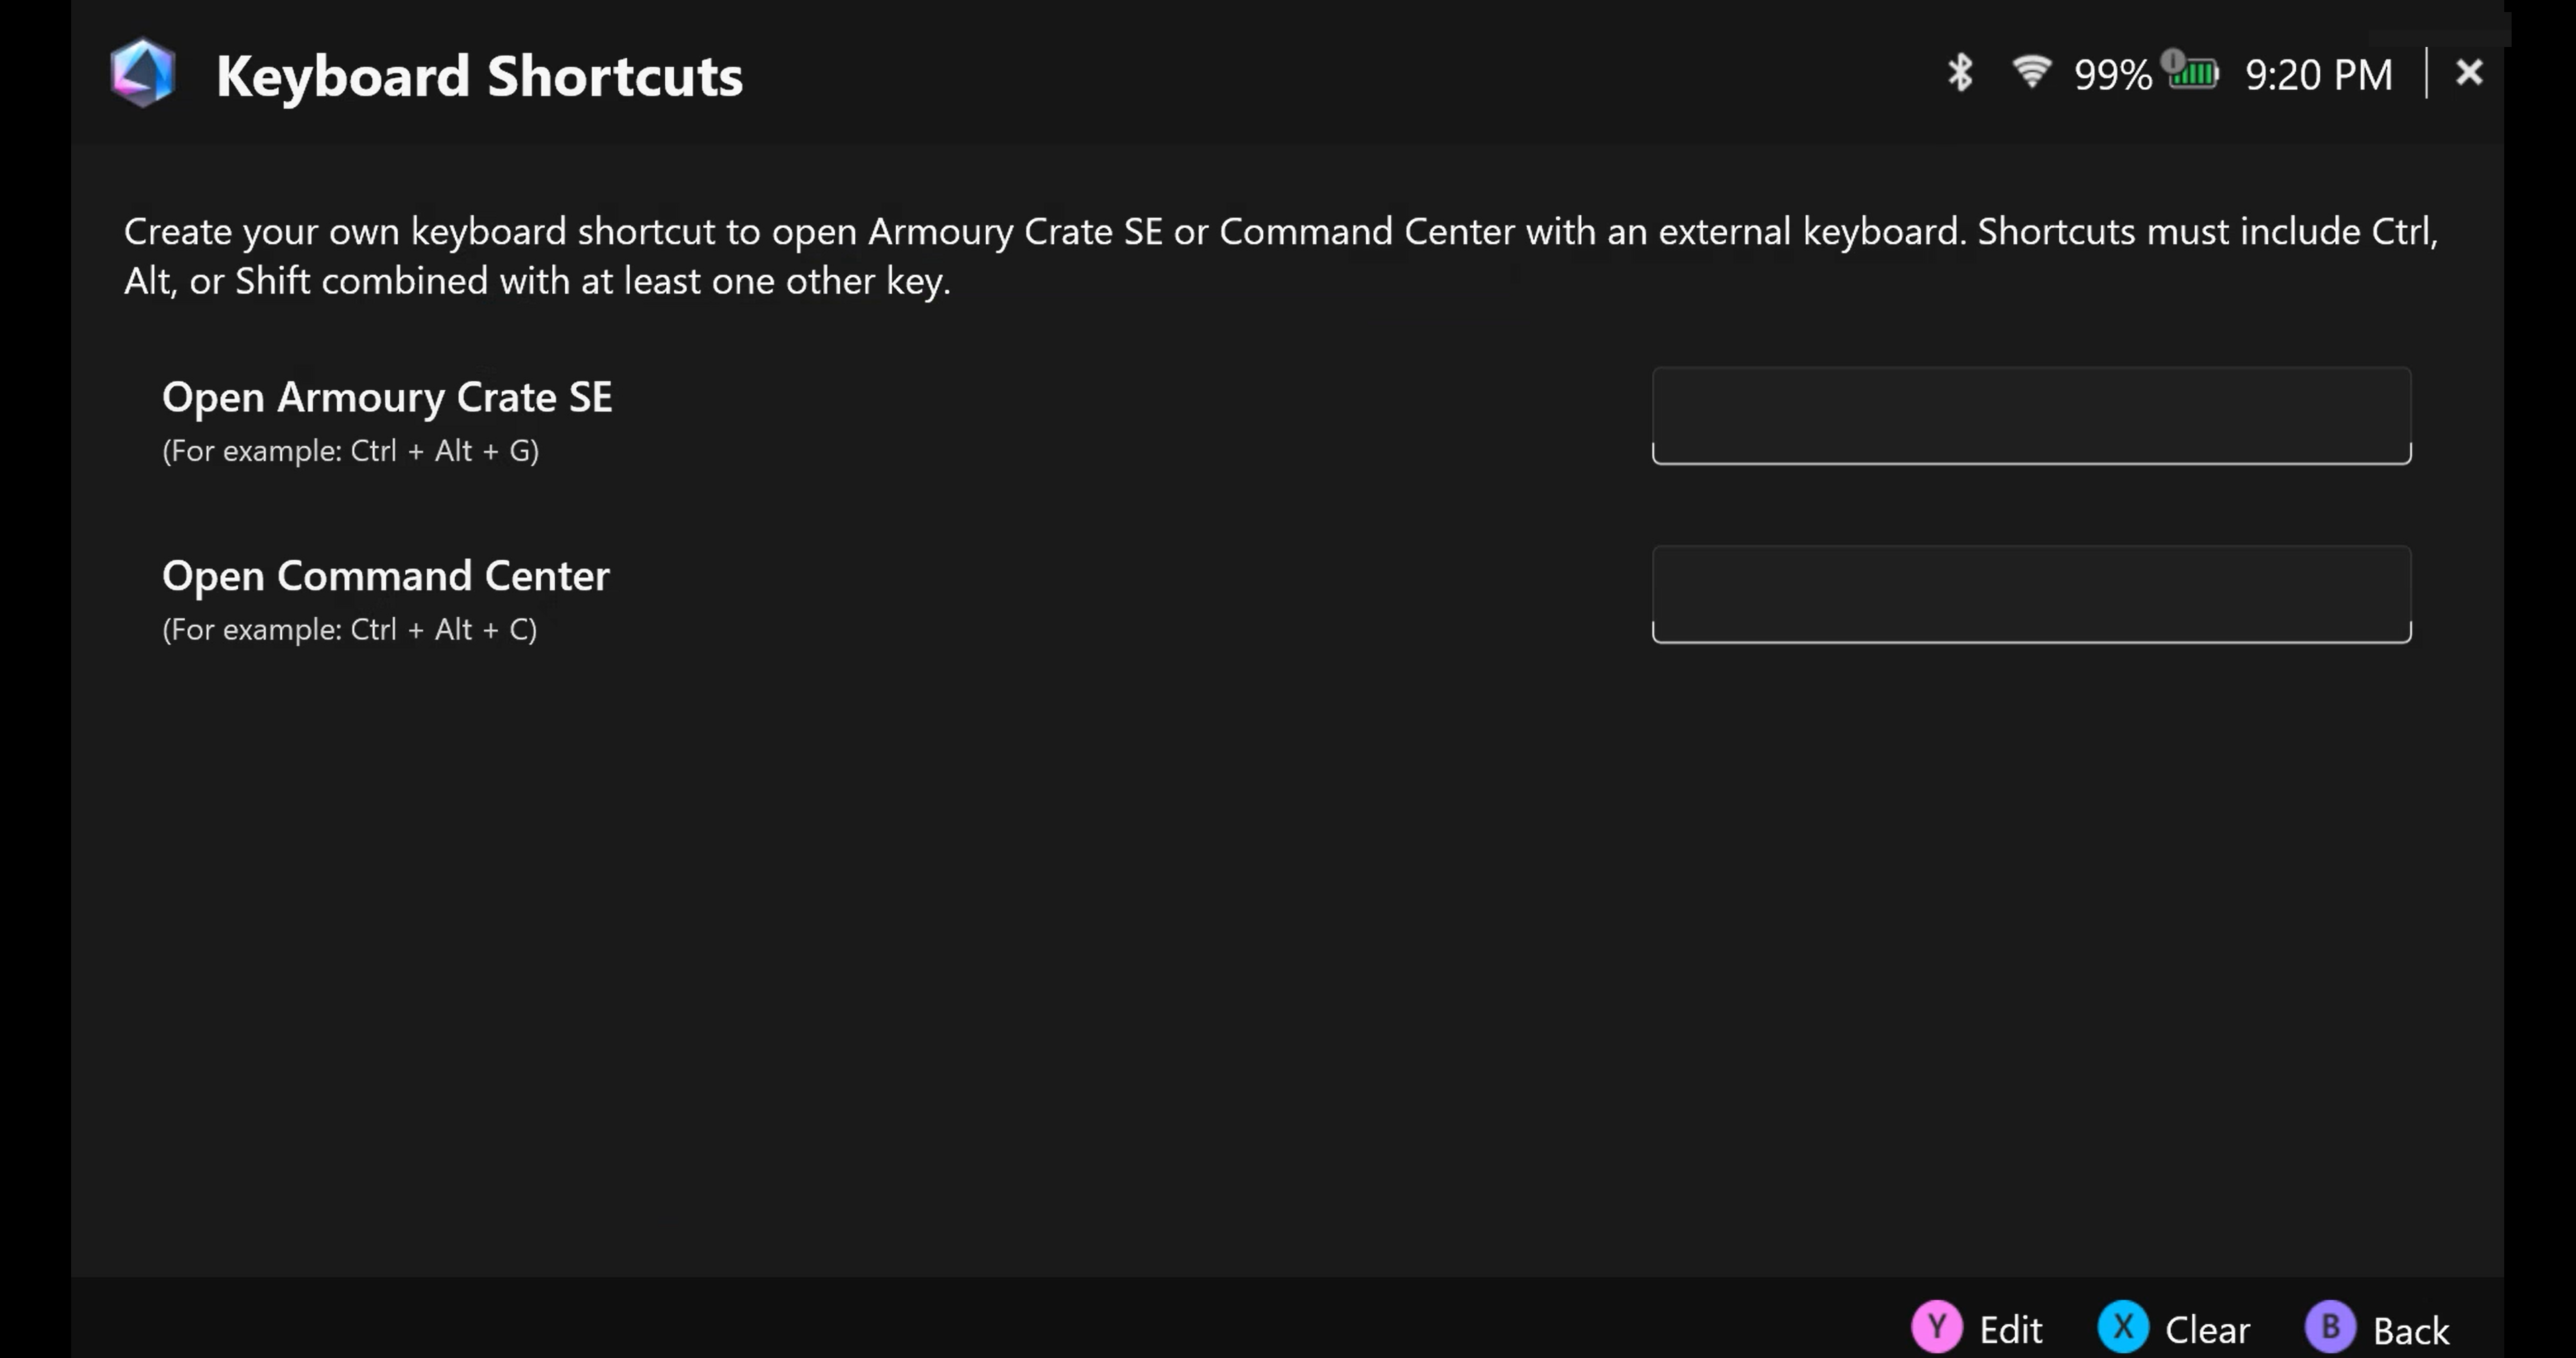Click the Bluetooth status icon
The width and height of the screenshot is (2576, 1358).
1960,73
